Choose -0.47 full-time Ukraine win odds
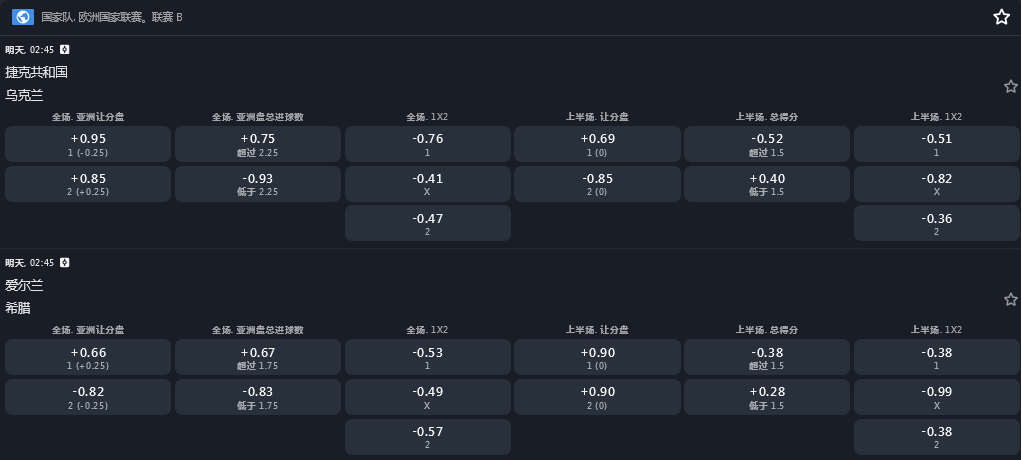Screen dimensions: 1022x460 pyautogui.click(x=428, y=223)
